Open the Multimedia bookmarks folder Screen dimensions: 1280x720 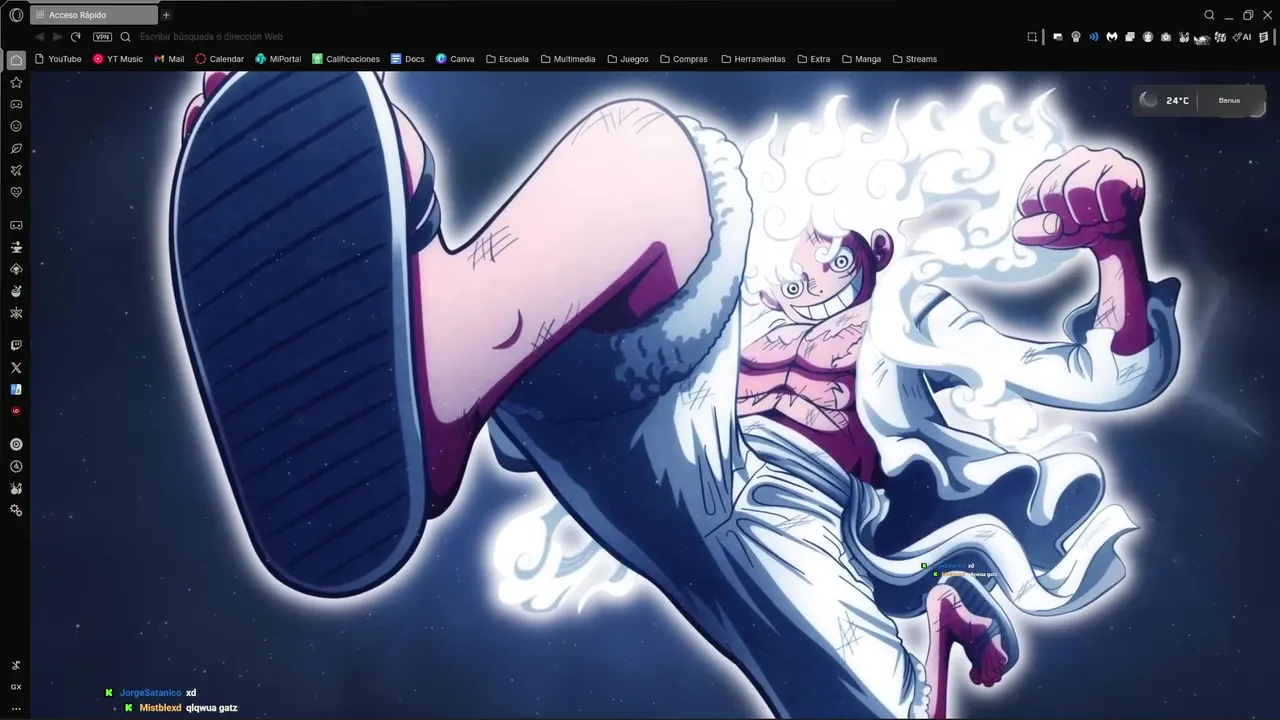[568, 59]
